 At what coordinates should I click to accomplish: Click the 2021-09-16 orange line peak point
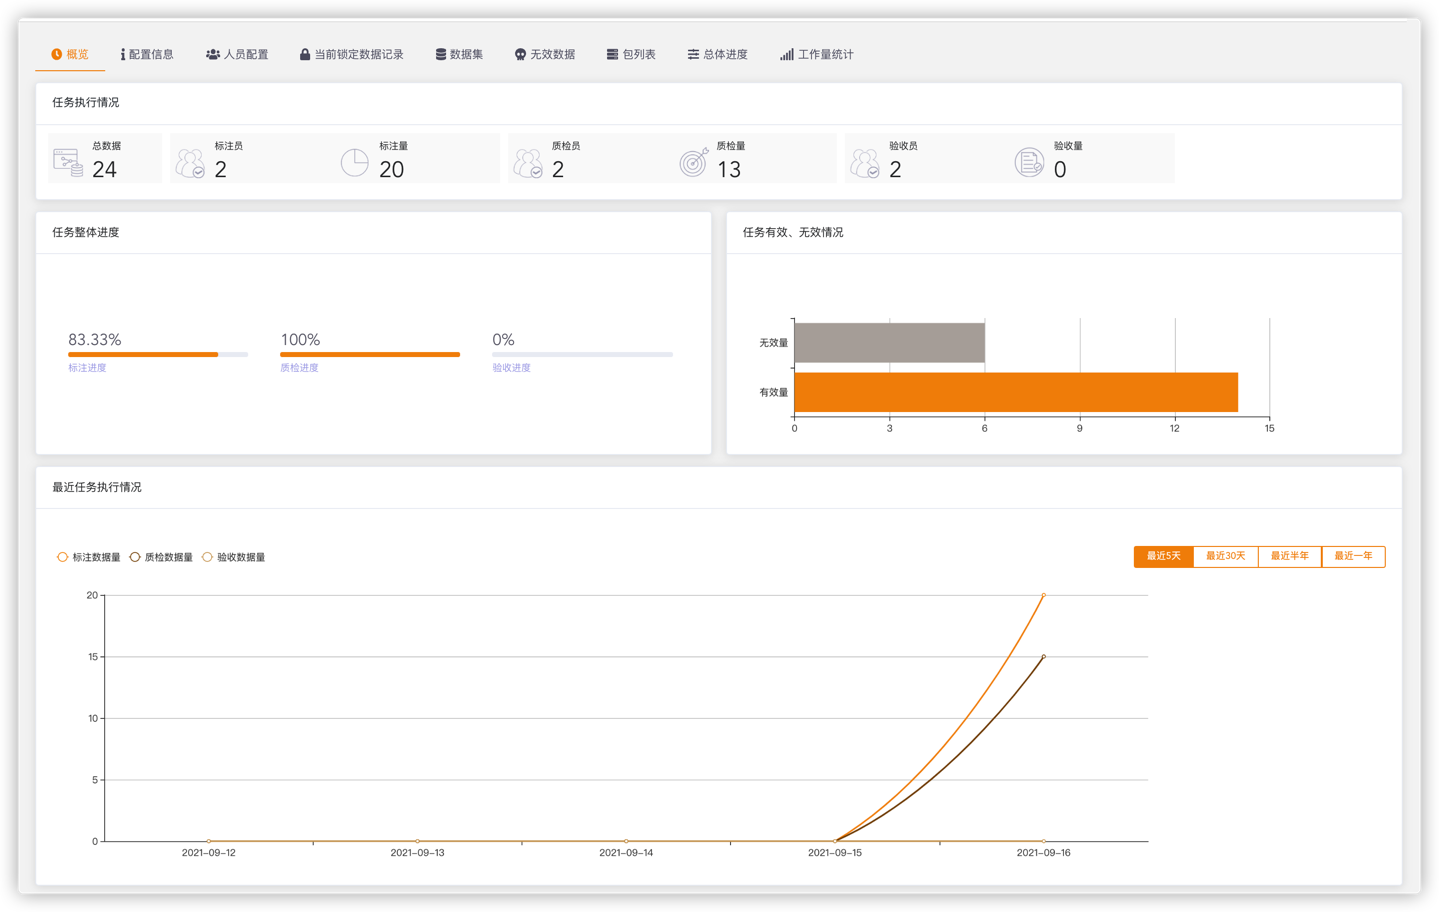coord(1043,595)
